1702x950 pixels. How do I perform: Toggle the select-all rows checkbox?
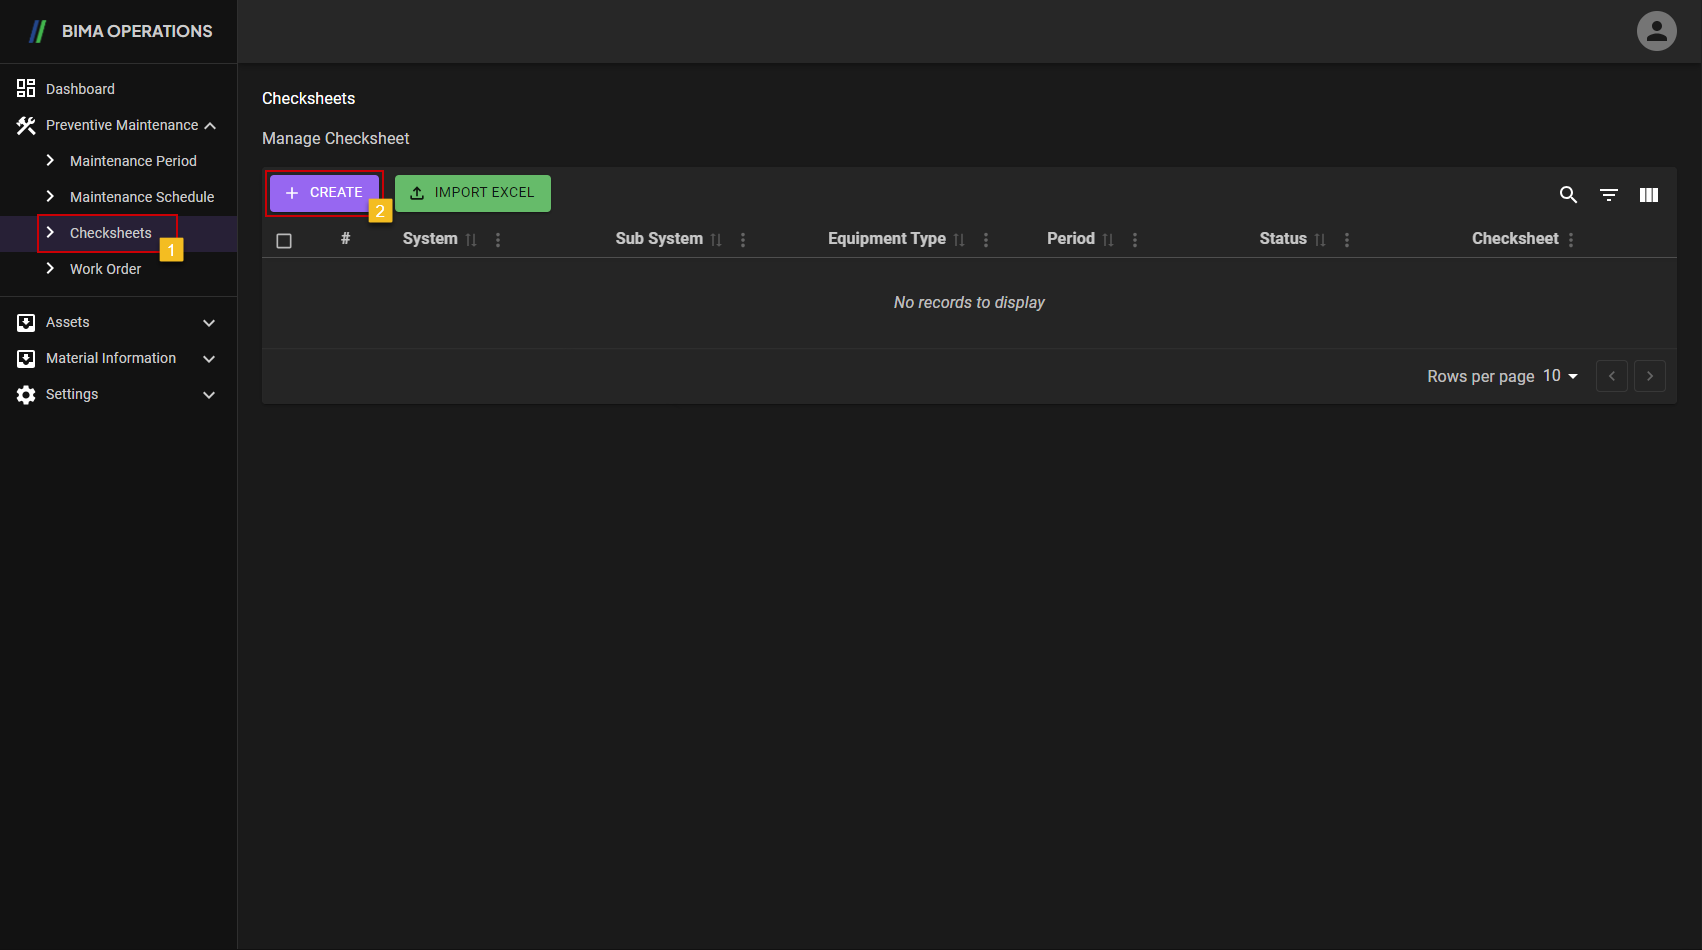[x=284, y=241]
